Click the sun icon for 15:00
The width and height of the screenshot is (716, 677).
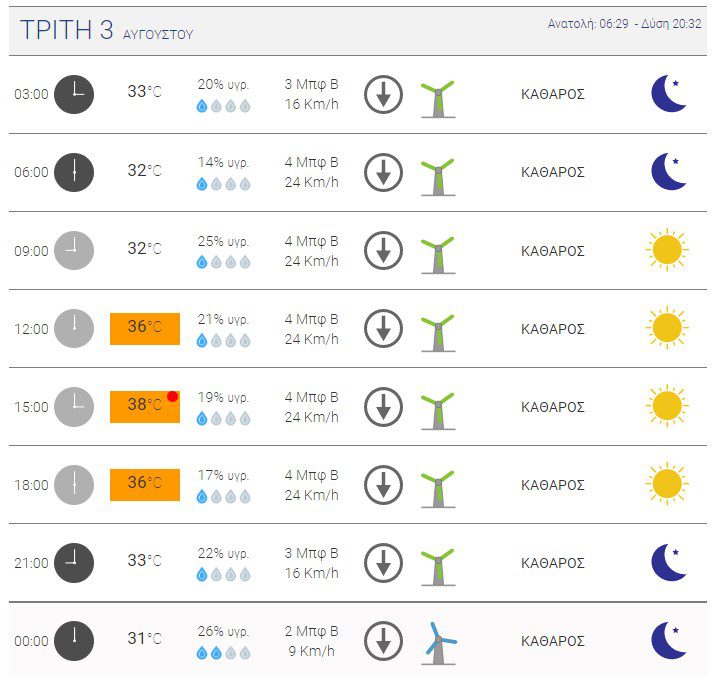[667, 406]
